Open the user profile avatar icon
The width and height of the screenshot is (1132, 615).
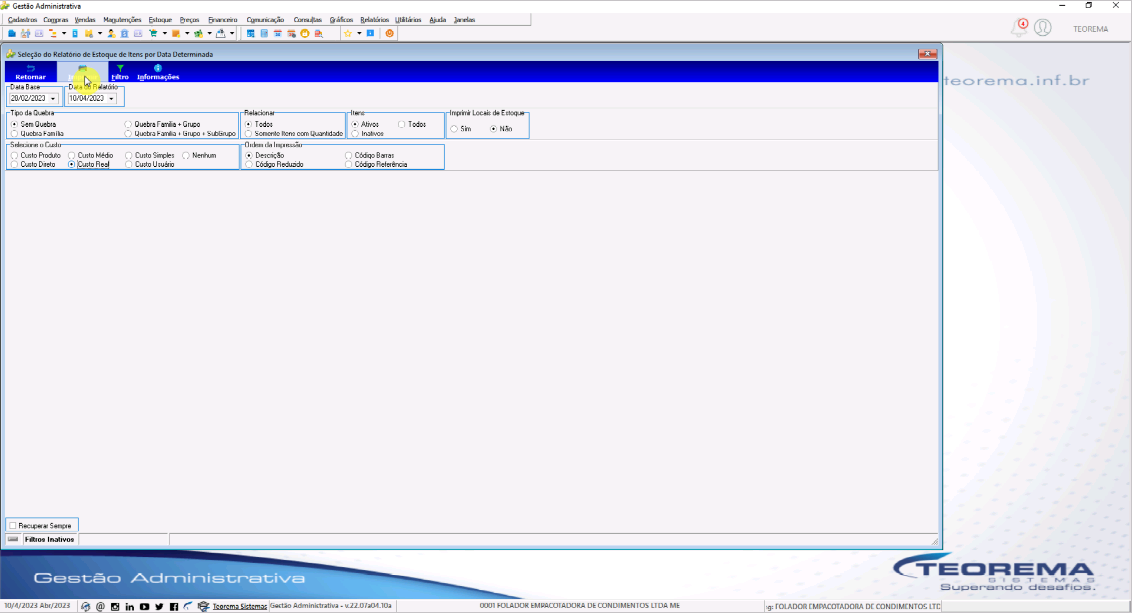(x=1042, y=28)
